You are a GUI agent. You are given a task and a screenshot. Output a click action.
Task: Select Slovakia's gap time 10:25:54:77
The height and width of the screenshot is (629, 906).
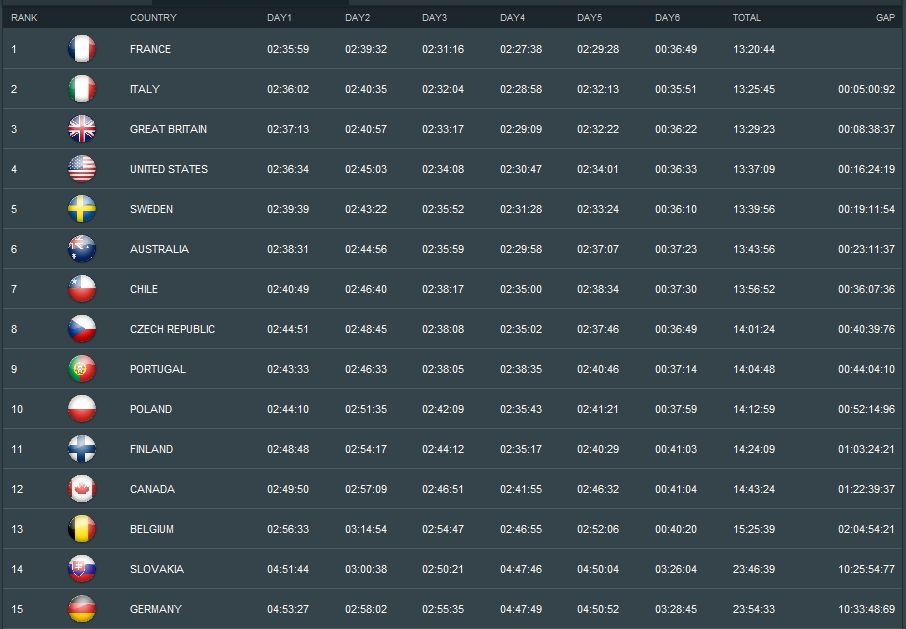866,569
